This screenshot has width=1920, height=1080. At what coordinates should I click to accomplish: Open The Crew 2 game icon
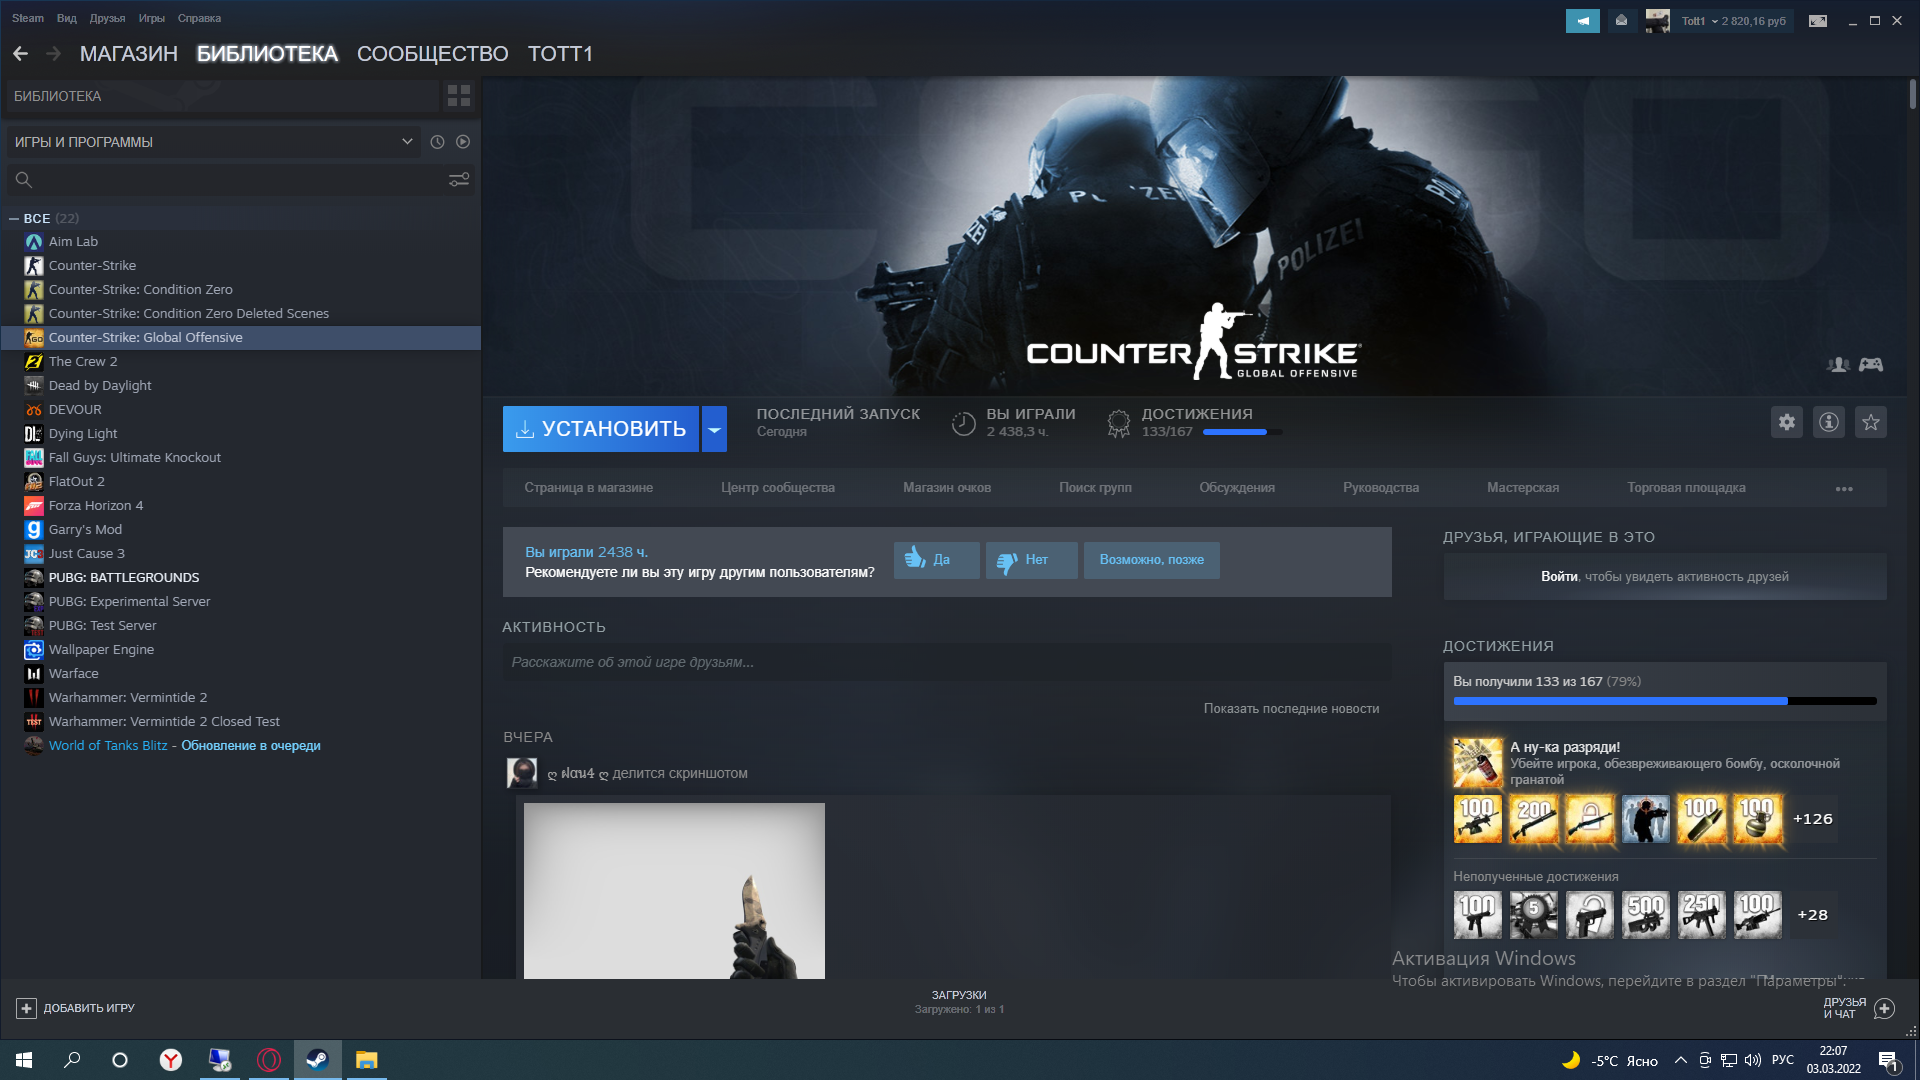(34, 362)
